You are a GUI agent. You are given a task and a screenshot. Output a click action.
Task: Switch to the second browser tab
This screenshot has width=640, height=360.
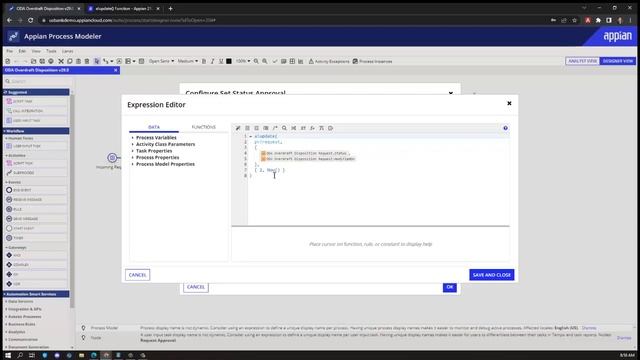[x=124, y=9]
